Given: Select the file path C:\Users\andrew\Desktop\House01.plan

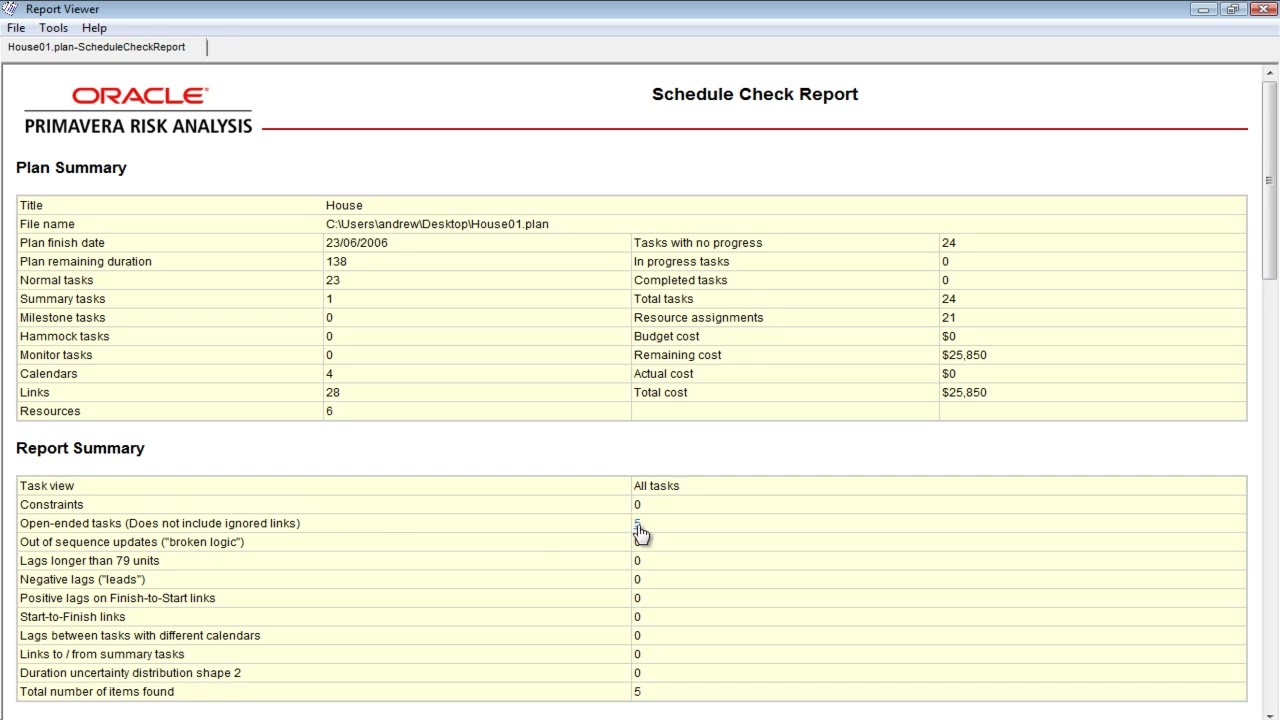Looking at the screenshot, I should [437, 224].
